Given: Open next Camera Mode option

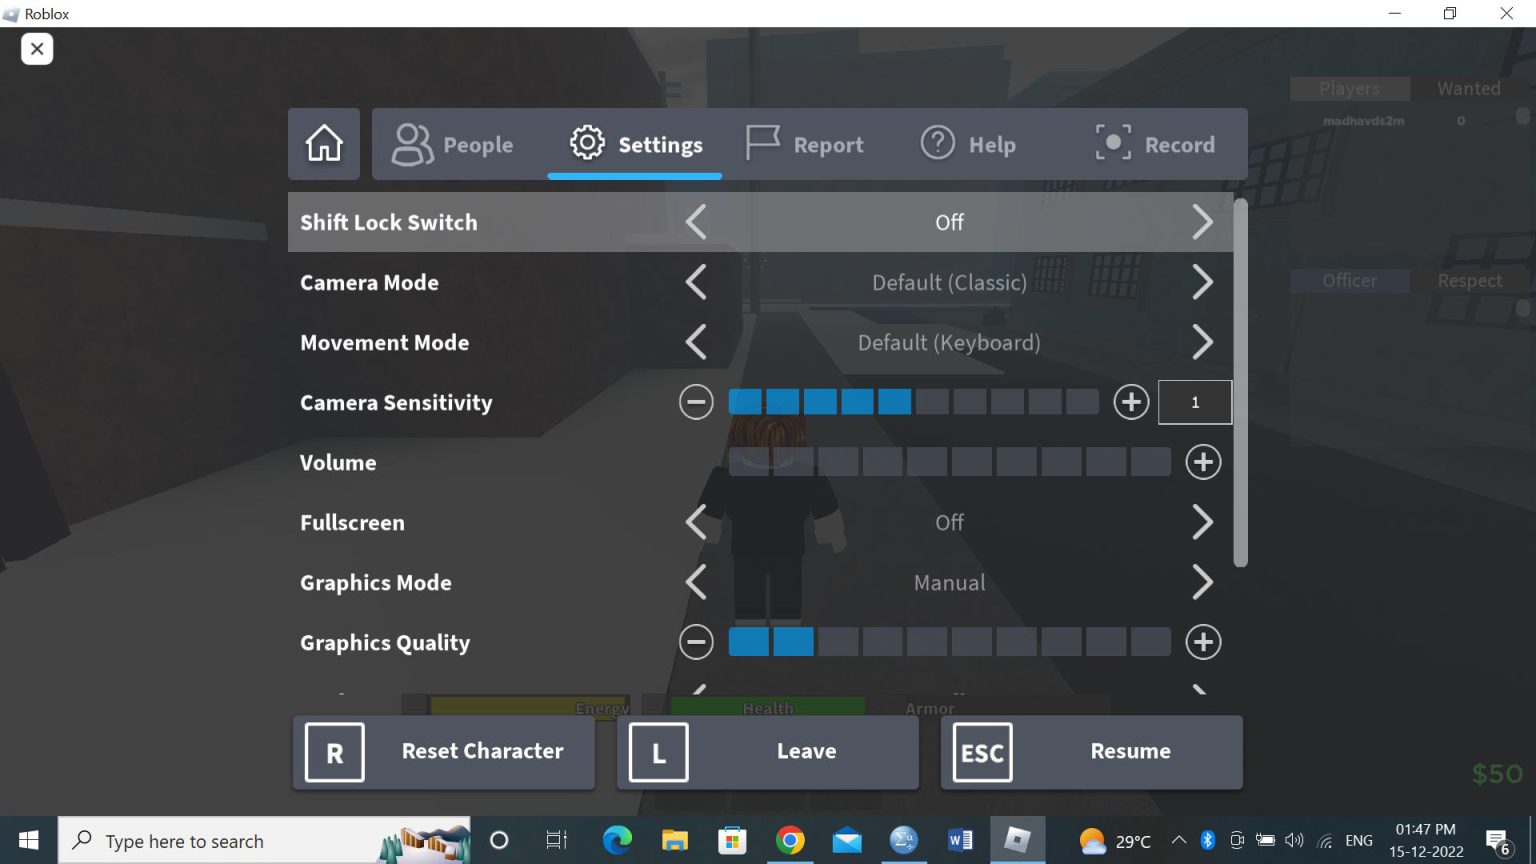Looking at the screenshot, I should [x=1203, y=282].
